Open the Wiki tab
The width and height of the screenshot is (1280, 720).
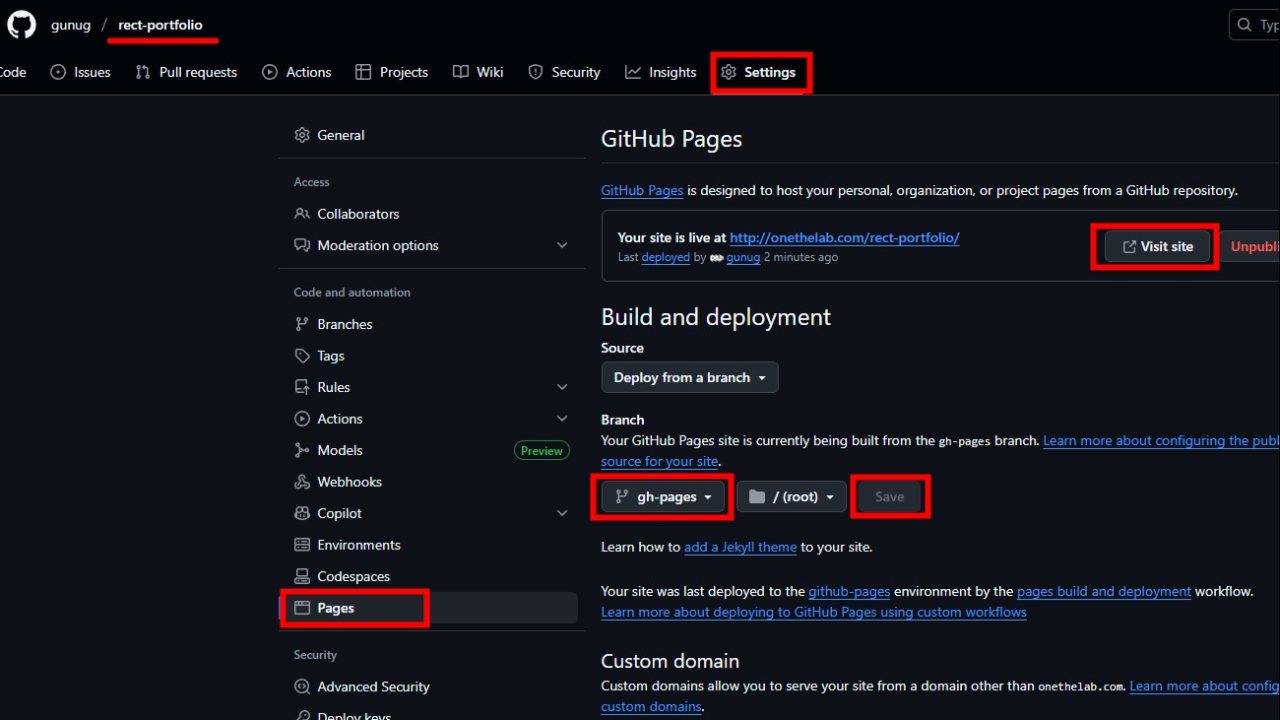coord(478,72)
